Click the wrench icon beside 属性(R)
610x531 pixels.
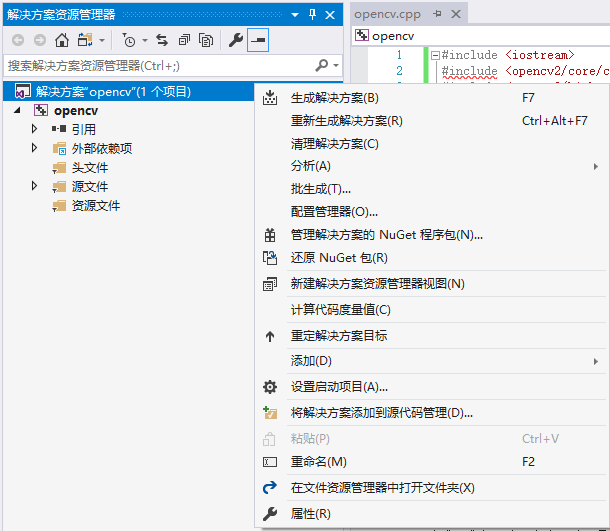click(x=270, y=514)
